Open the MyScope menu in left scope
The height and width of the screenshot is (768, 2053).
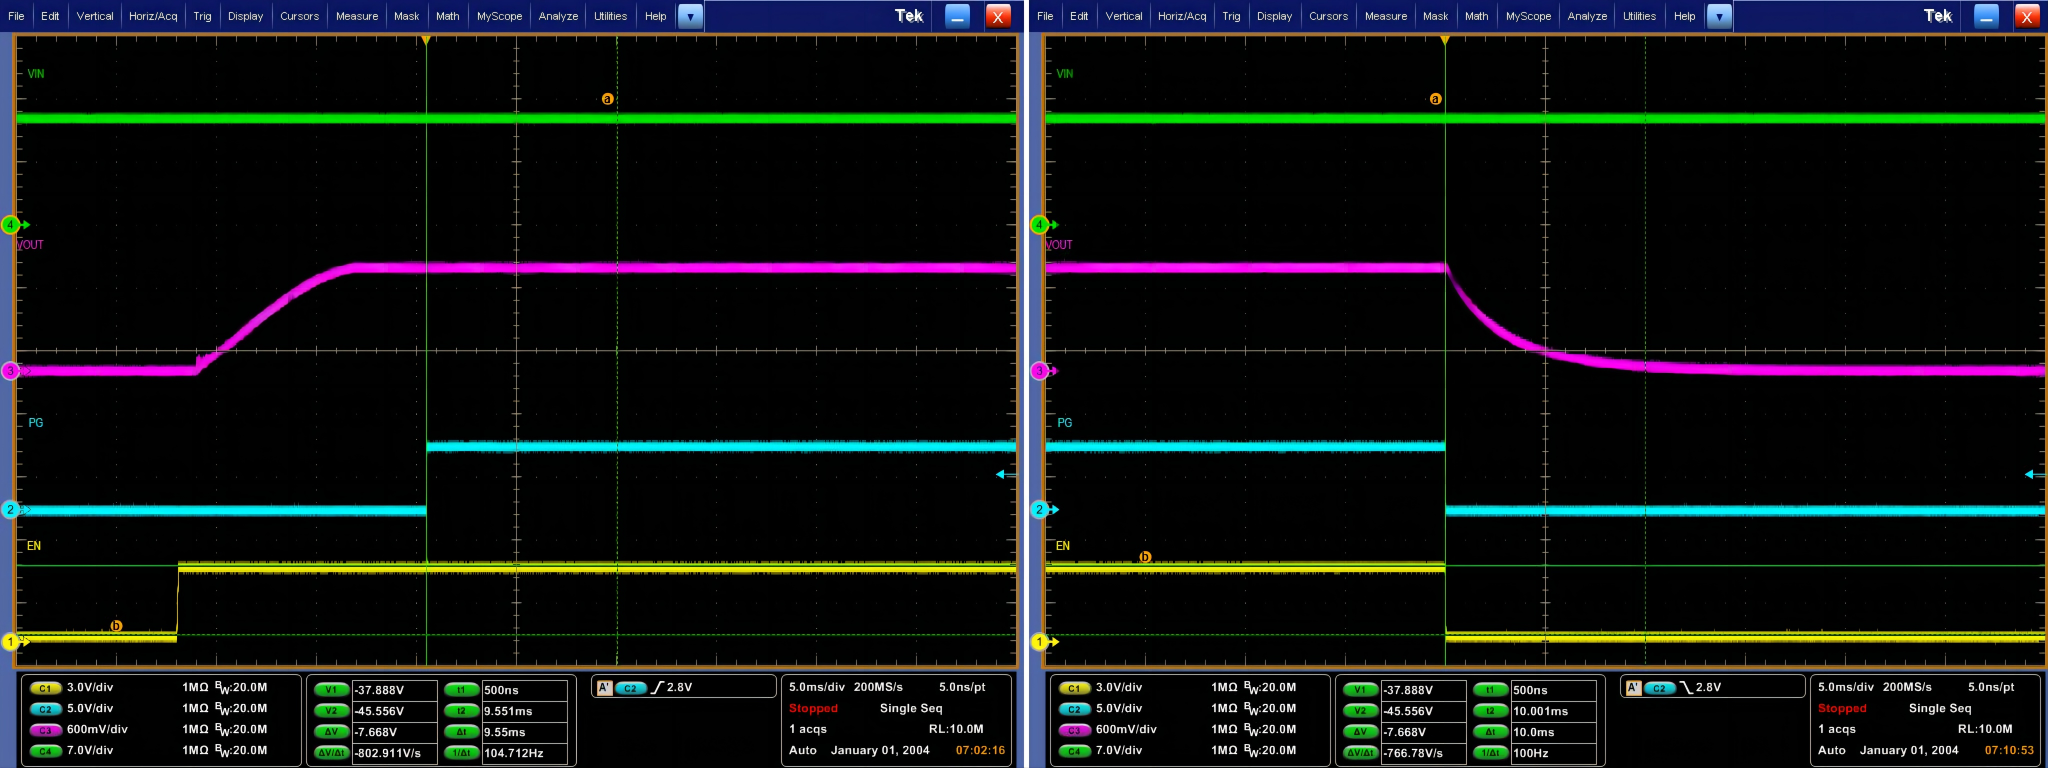pyautogui.click(x=499, y=16)
